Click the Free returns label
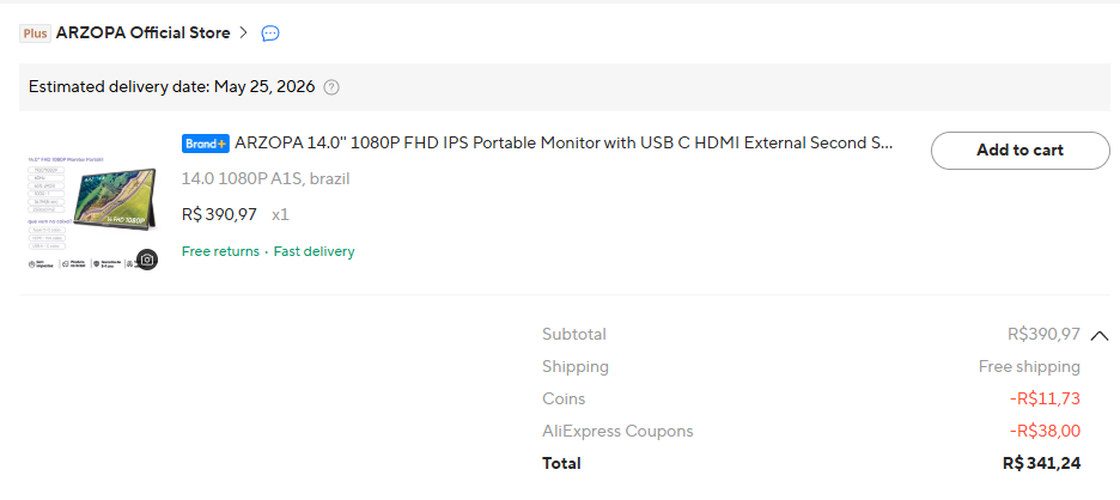Image resolution: width=1120 pixels, height=500 pixels. pyautogui.click(x=221, y=251)
